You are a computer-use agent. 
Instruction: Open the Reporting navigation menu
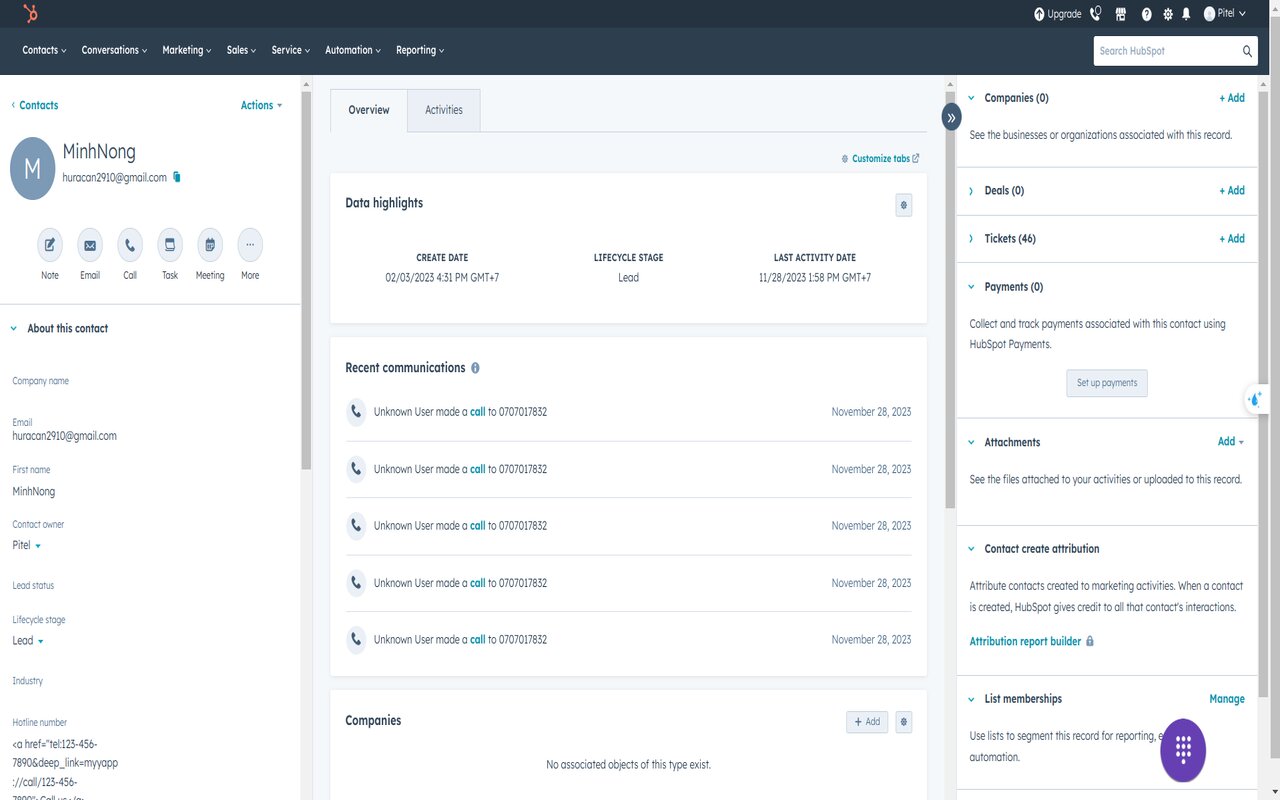coord(420,50)
